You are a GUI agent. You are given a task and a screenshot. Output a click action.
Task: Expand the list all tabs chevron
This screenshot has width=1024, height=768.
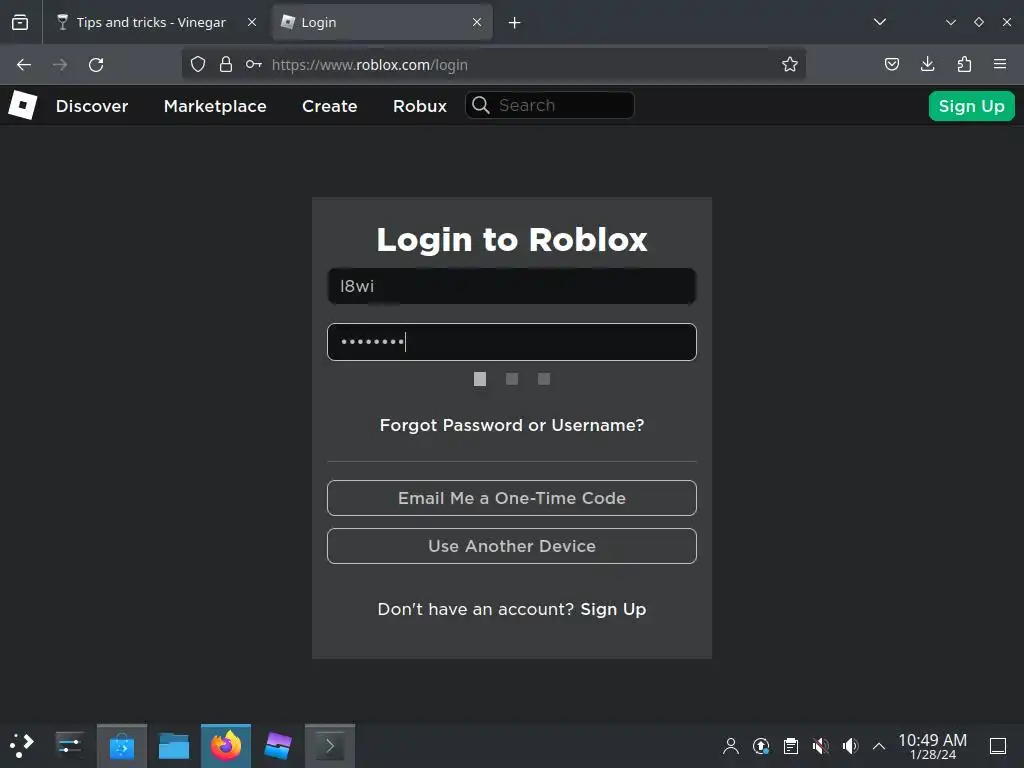coord(880,22)
